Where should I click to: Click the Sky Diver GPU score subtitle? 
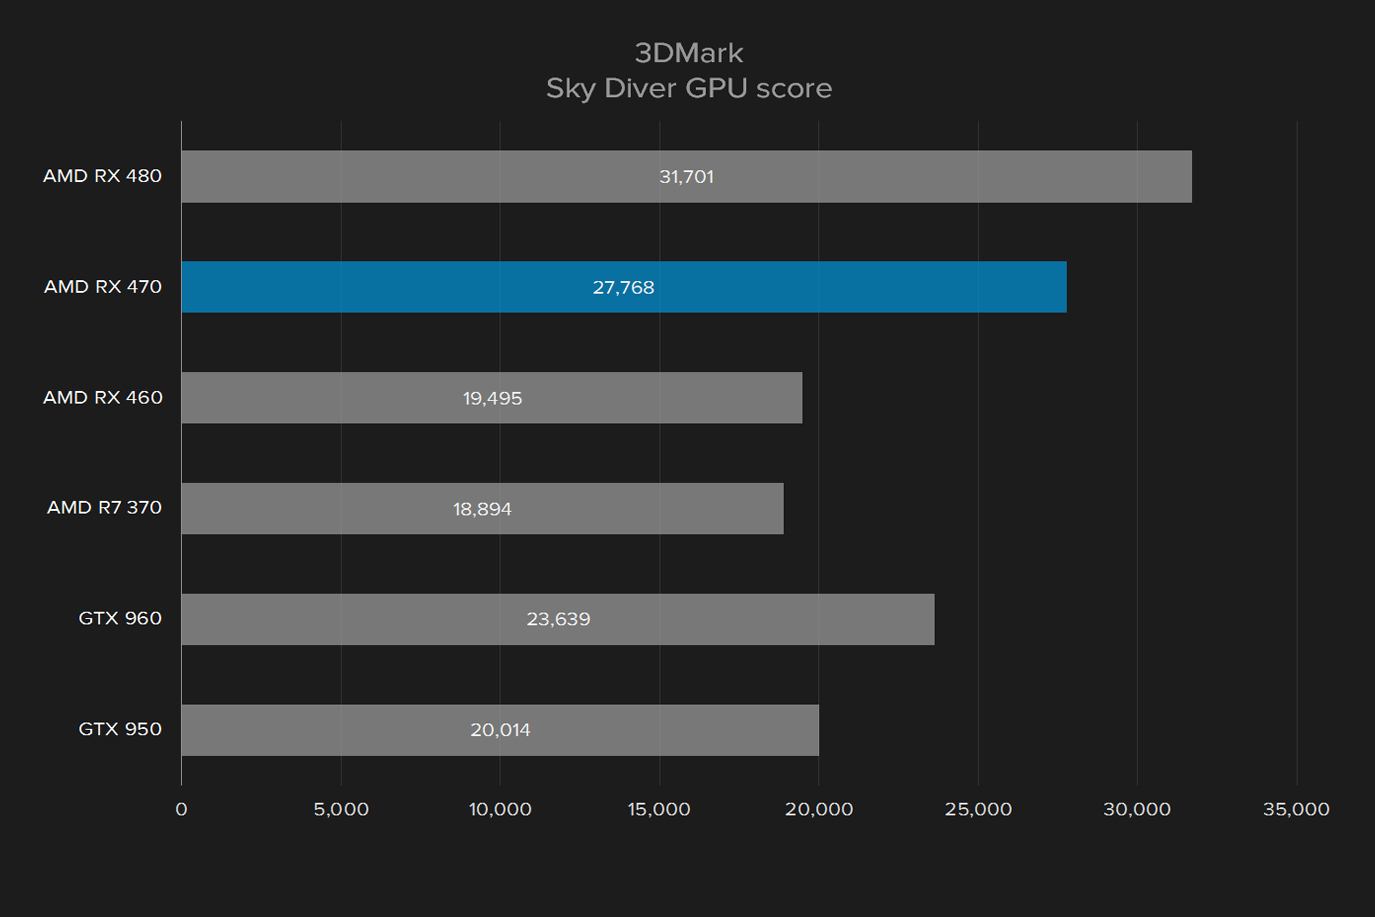click(x=689, y=88)
